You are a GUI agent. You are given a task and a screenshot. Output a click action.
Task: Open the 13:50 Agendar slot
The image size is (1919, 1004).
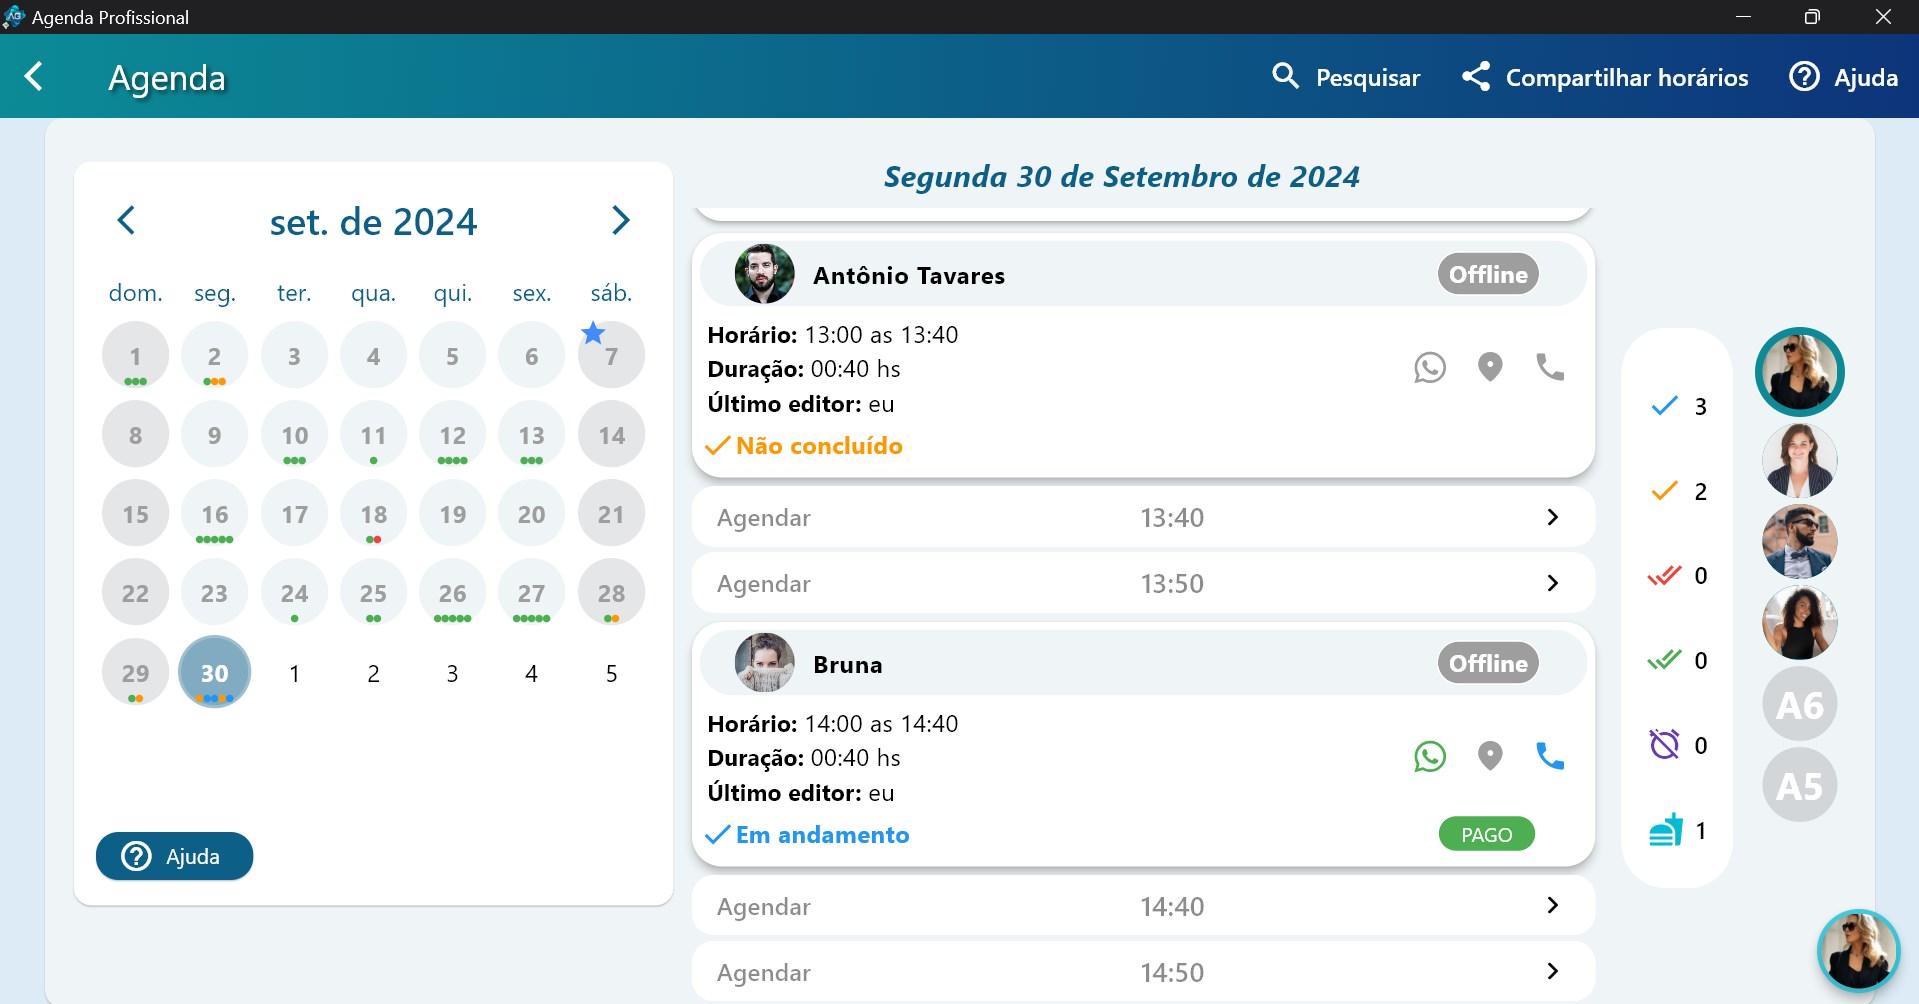[1143, 583]
